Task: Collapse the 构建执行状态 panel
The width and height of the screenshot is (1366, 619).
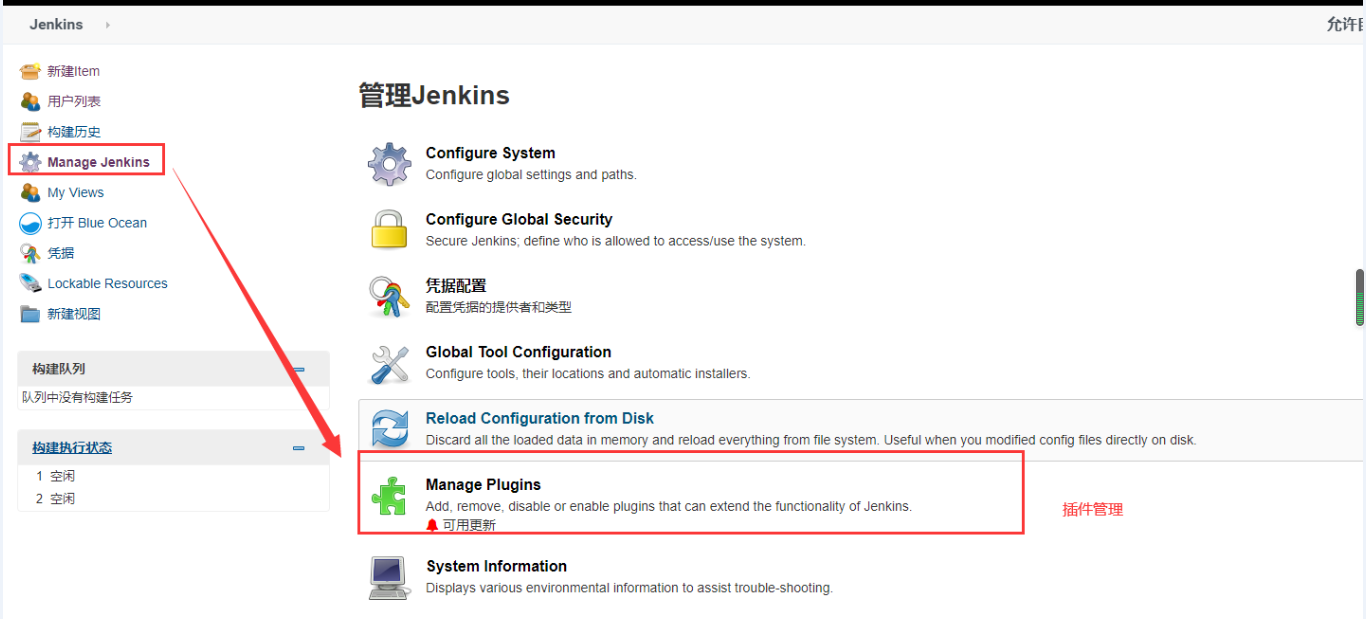Action: tap(298, 448)
